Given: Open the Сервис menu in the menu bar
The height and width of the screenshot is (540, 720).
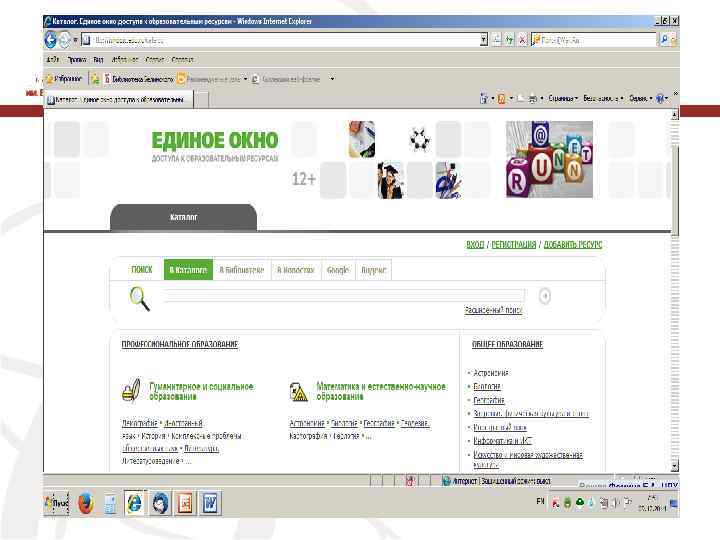Looking at the screenshot, I should (x=155, y=60).
